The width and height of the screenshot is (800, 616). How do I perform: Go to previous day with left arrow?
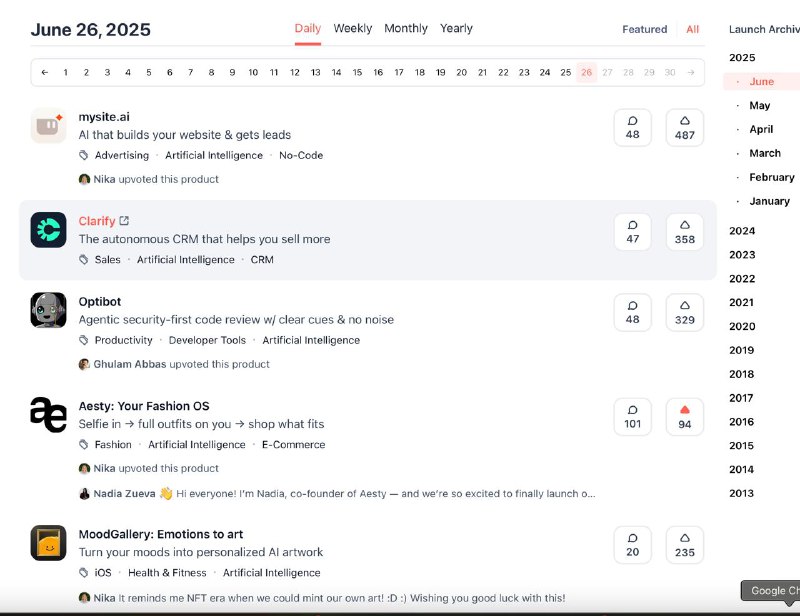coord(45,72)
